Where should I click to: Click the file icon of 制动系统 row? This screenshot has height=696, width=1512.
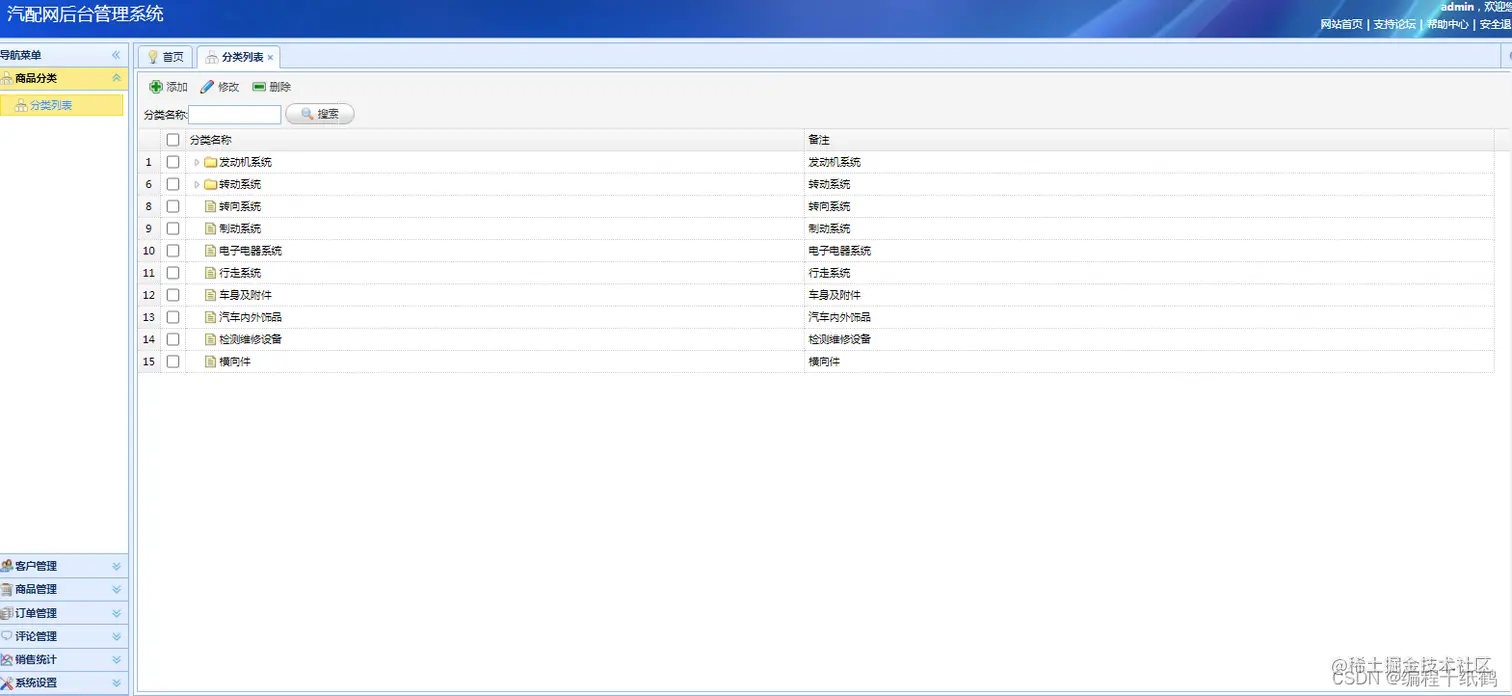210,228
